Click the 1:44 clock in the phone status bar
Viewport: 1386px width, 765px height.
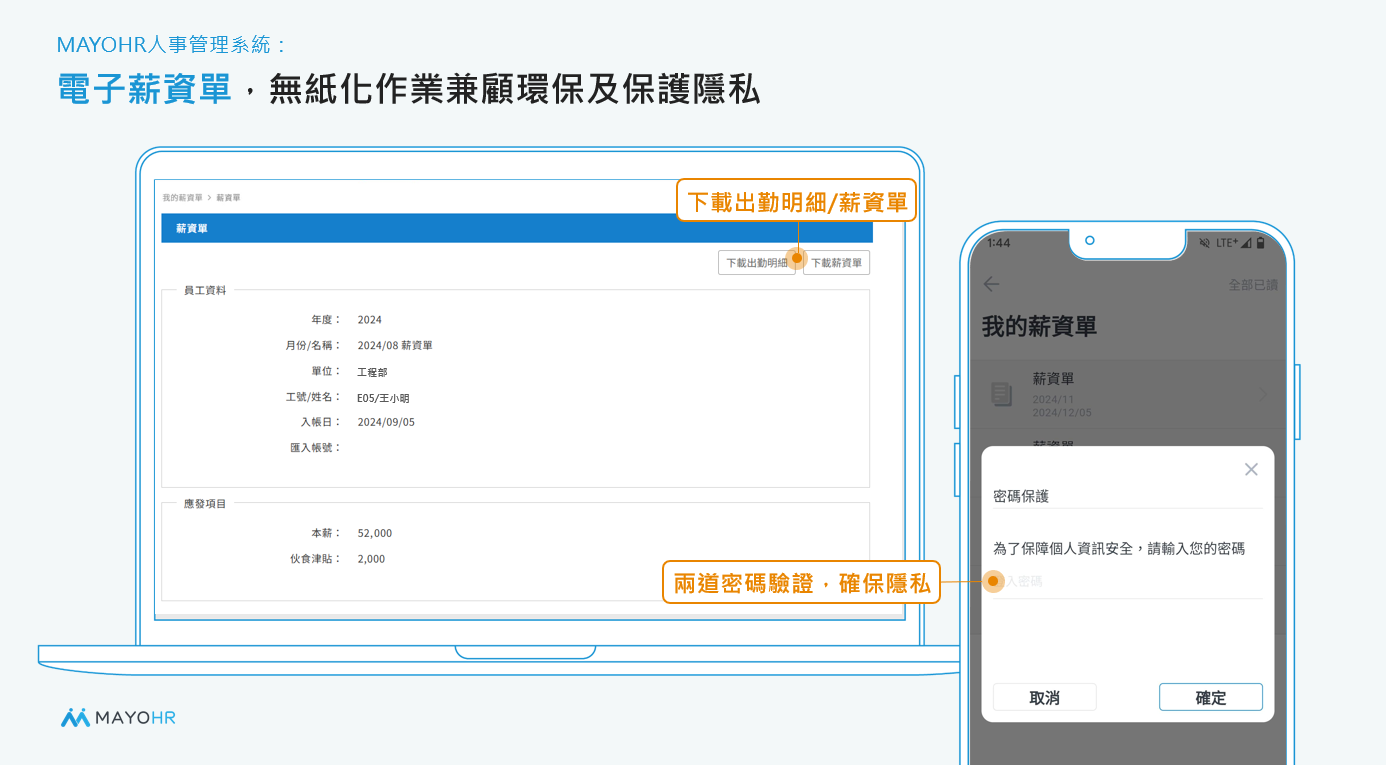998,243
